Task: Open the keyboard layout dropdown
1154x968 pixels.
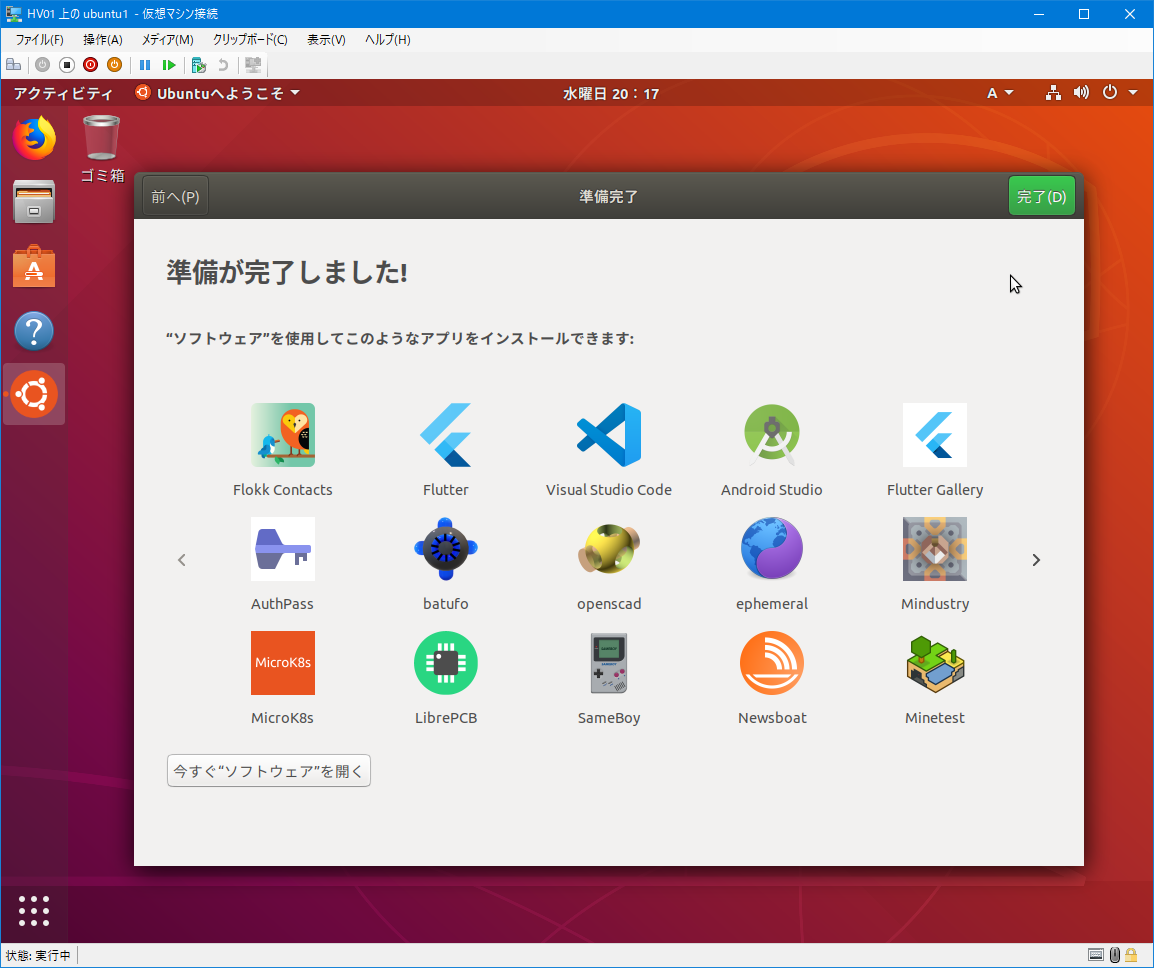Action: click(x=999, y=92)
